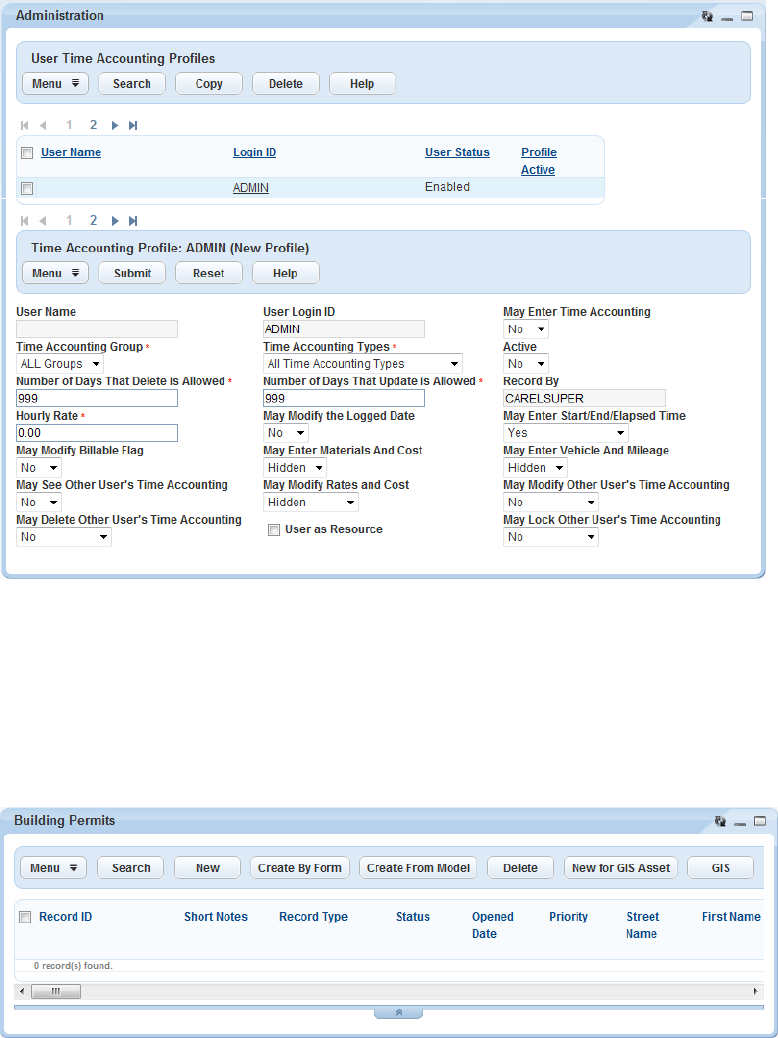The width and height of the screenshot is (778, 1038).
Task: Click New for GIS Asset button
Action: click(621, 867)
